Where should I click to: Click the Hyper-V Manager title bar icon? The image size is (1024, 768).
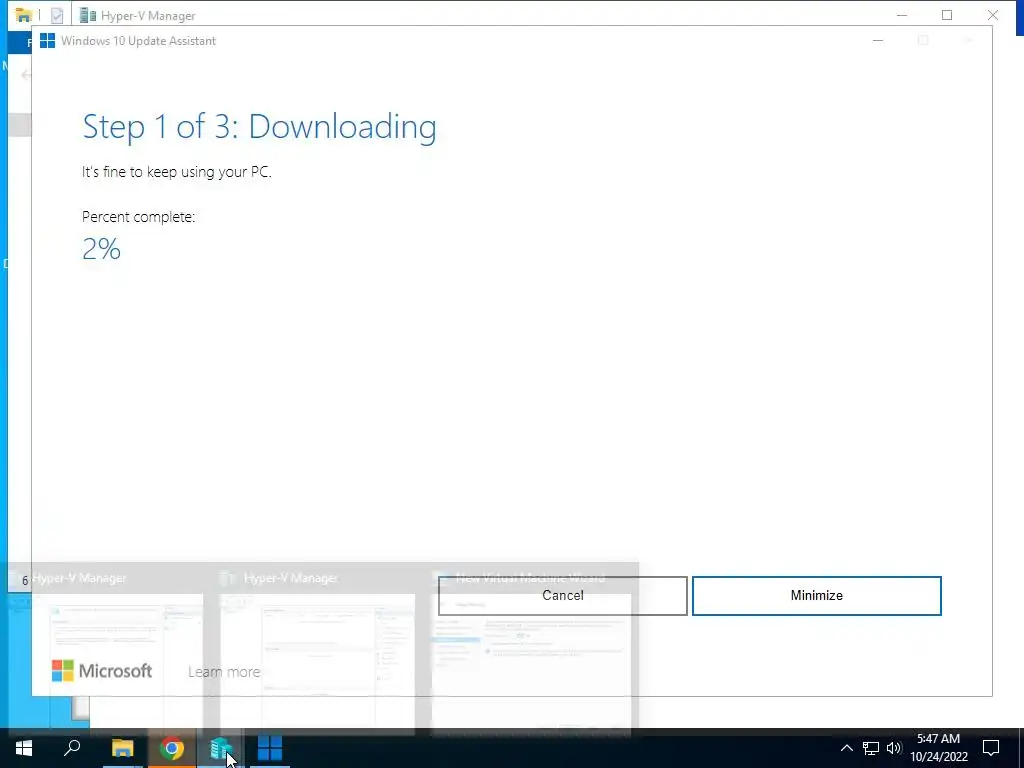[88, 15]
